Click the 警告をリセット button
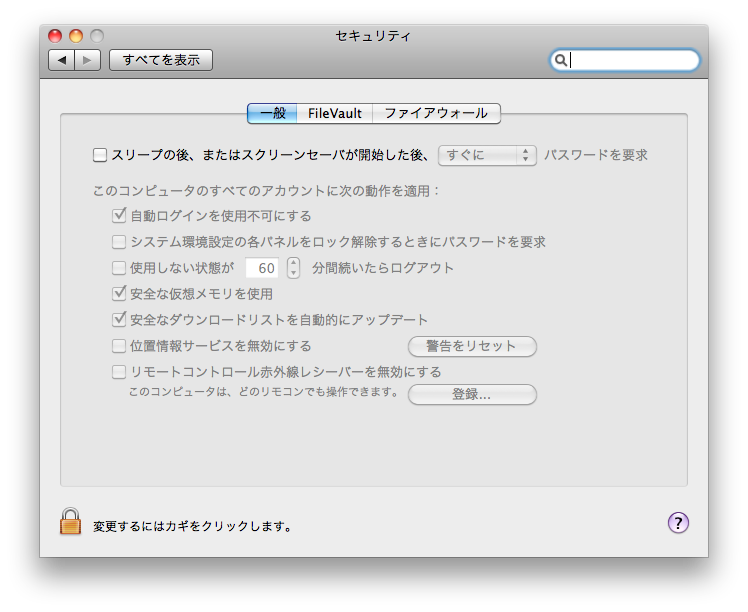 (x=472, y=346)
